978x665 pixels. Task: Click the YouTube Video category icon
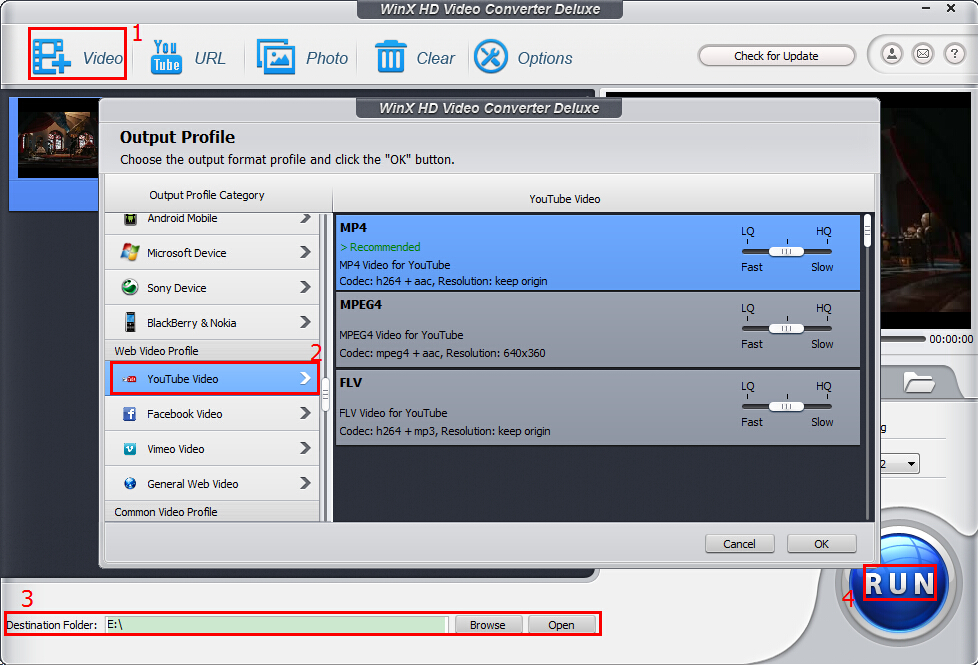click(130, 379)
